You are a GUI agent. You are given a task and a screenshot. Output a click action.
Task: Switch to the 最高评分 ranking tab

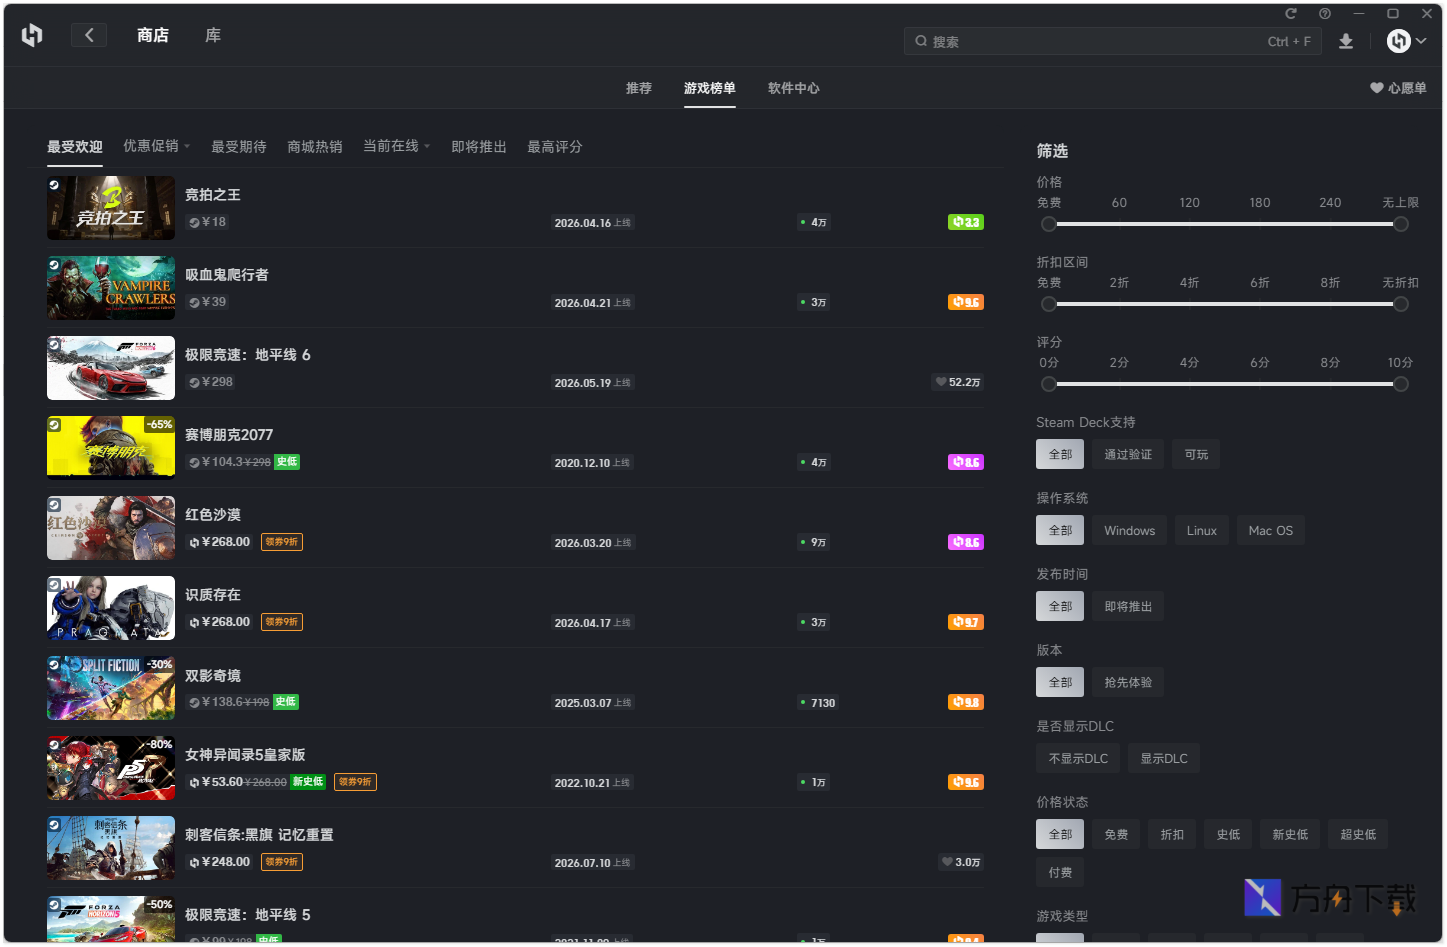(554, 147)
